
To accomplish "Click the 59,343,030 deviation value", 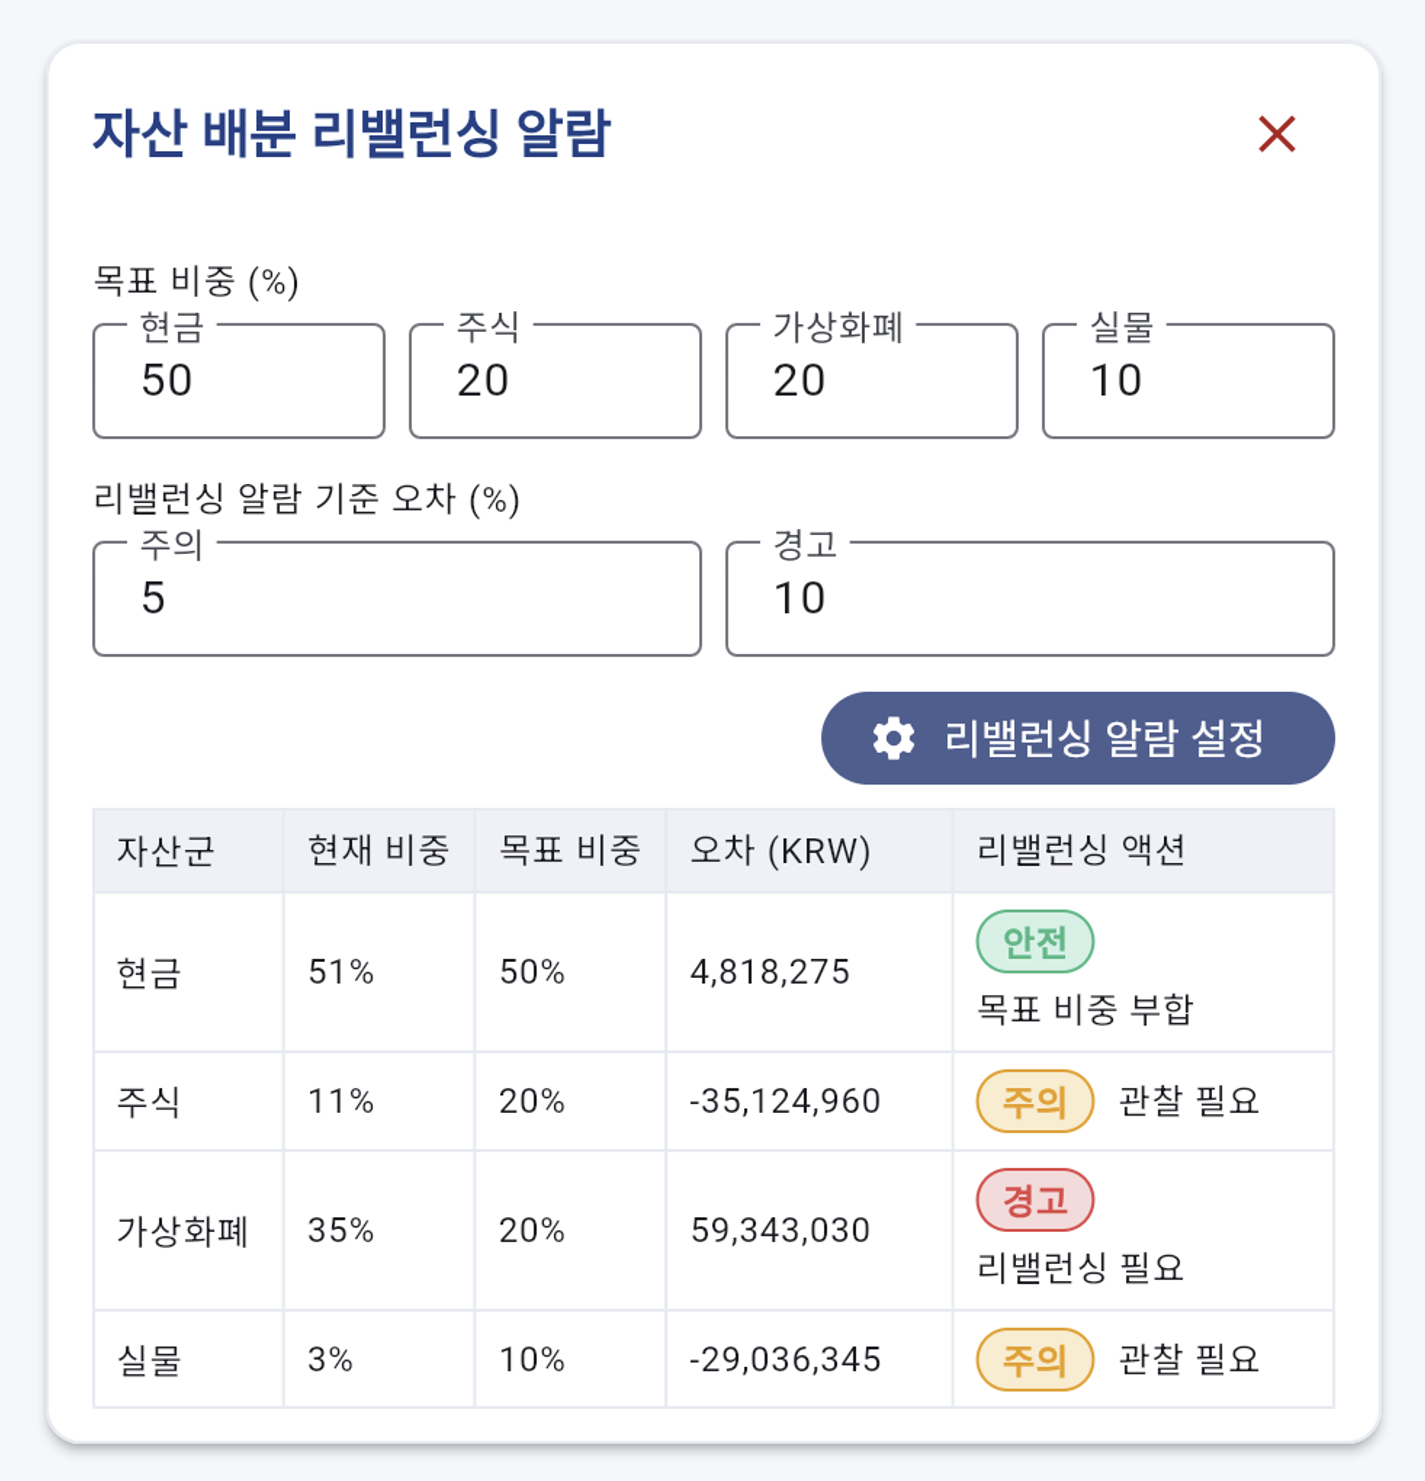I will 780,1231.
